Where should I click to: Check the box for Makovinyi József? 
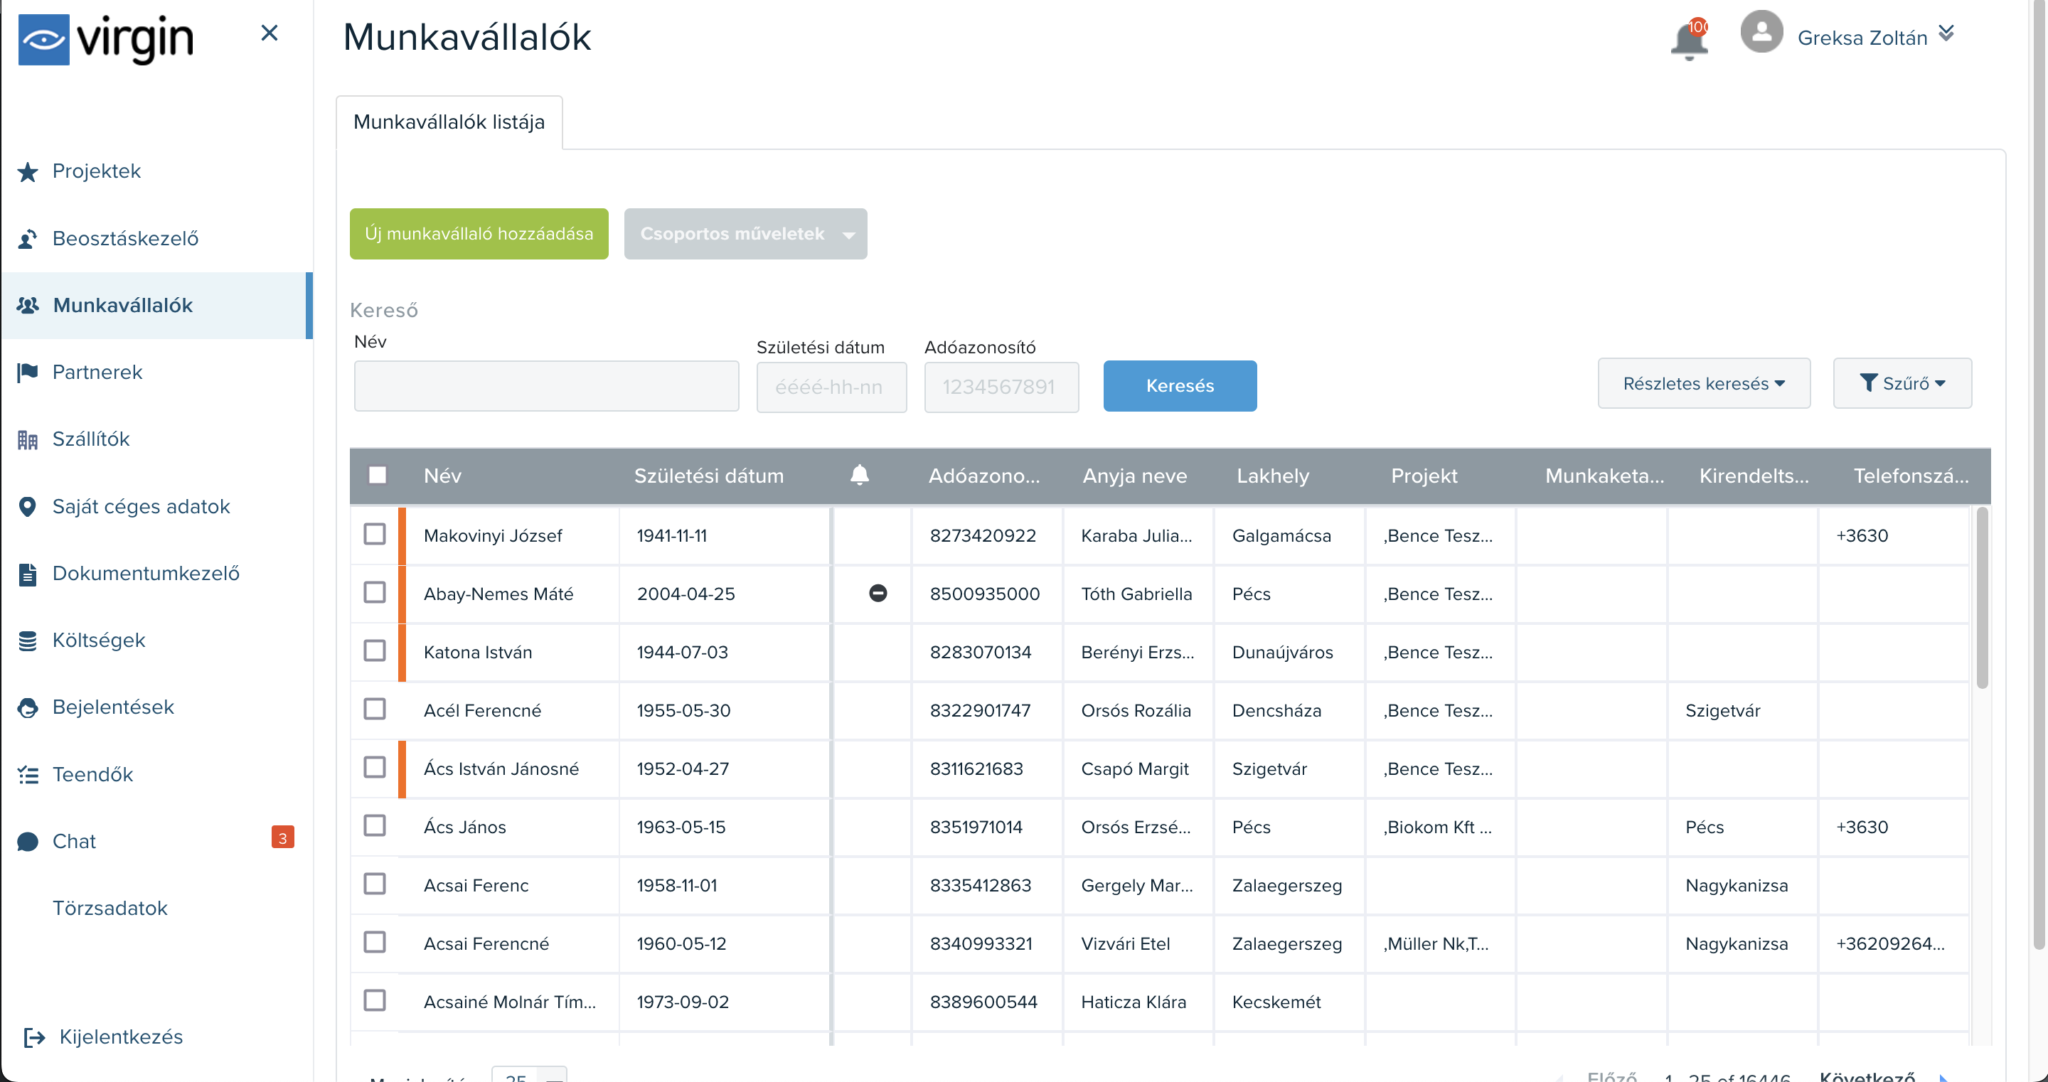[x=375, y=534]
